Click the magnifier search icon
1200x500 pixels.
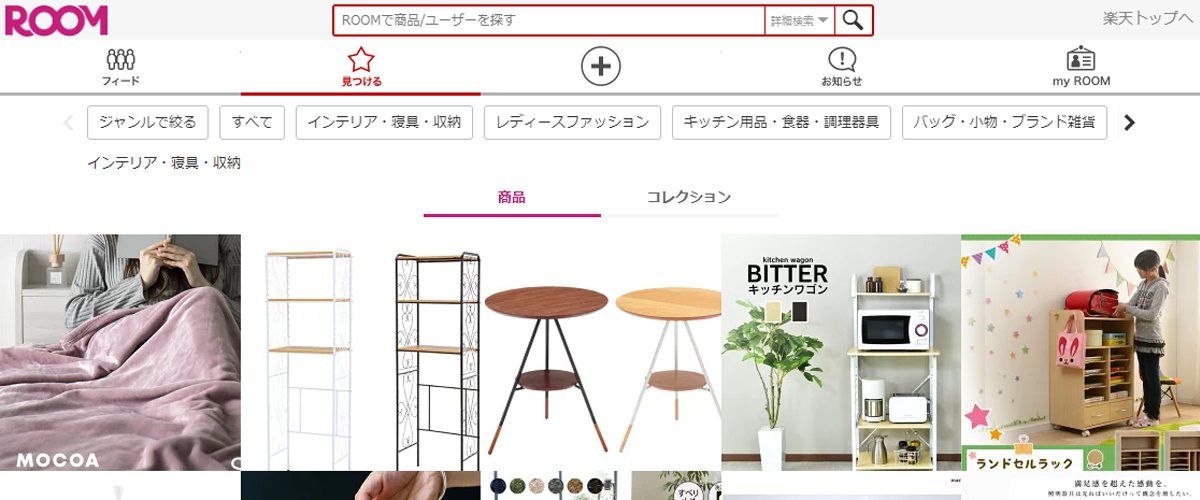pos(853,20)
